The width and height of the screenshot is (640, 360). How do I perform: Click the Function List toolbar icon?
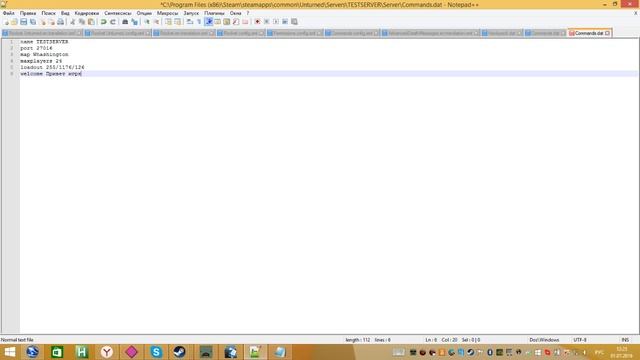[236, 22]
